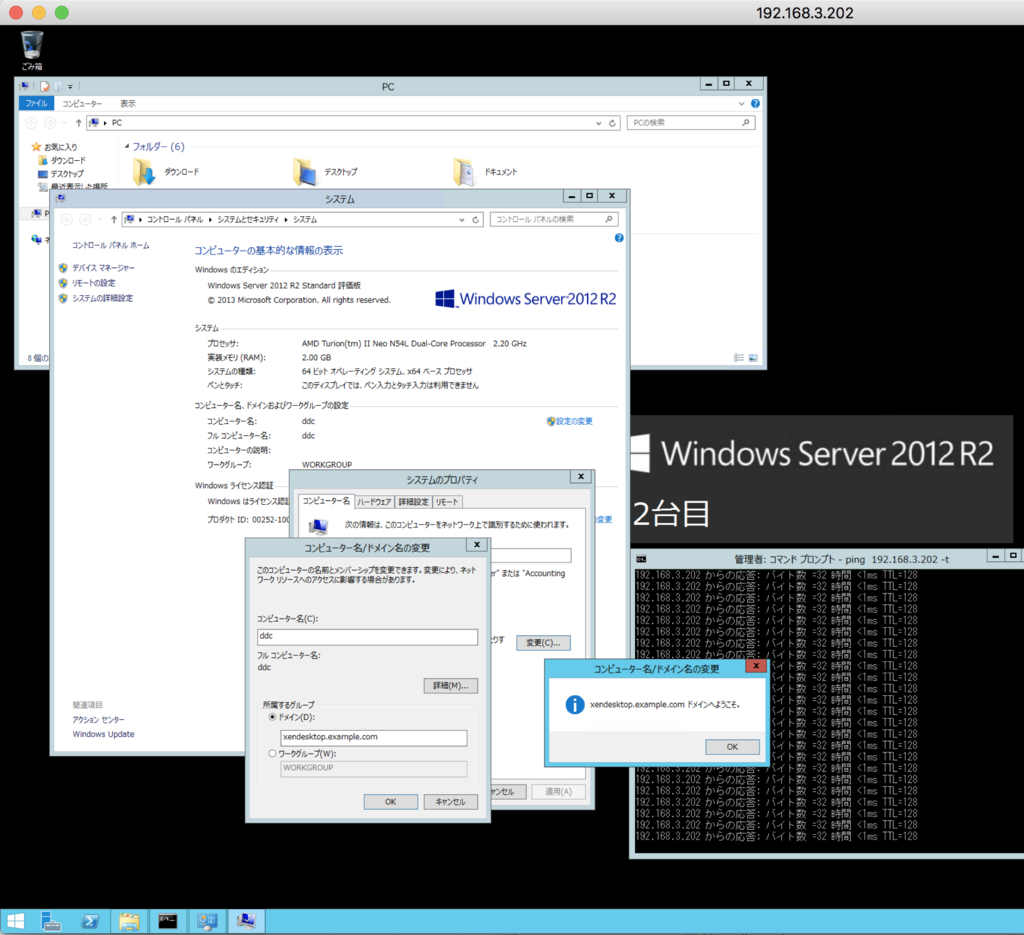Open the Recycle Bin desktop icon

(x=31, y=50)
